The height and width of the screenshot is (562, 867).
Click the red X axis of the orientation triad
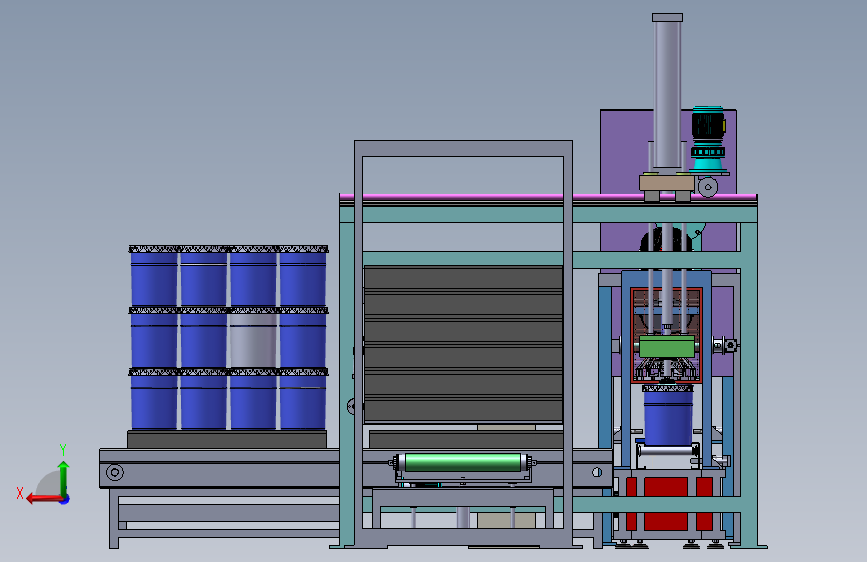pos(44,498)
